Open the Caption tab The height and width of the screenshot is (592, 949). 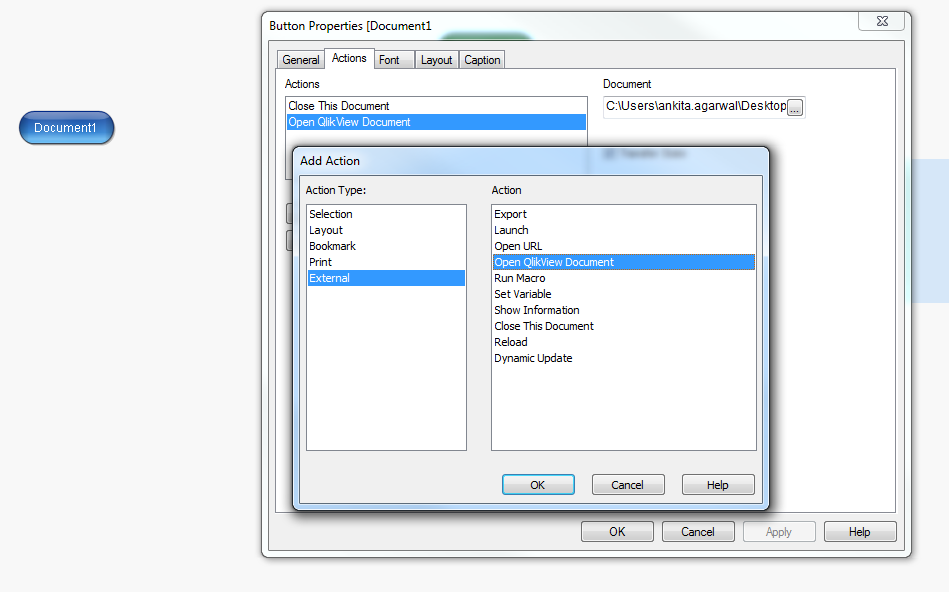point(482,60)
